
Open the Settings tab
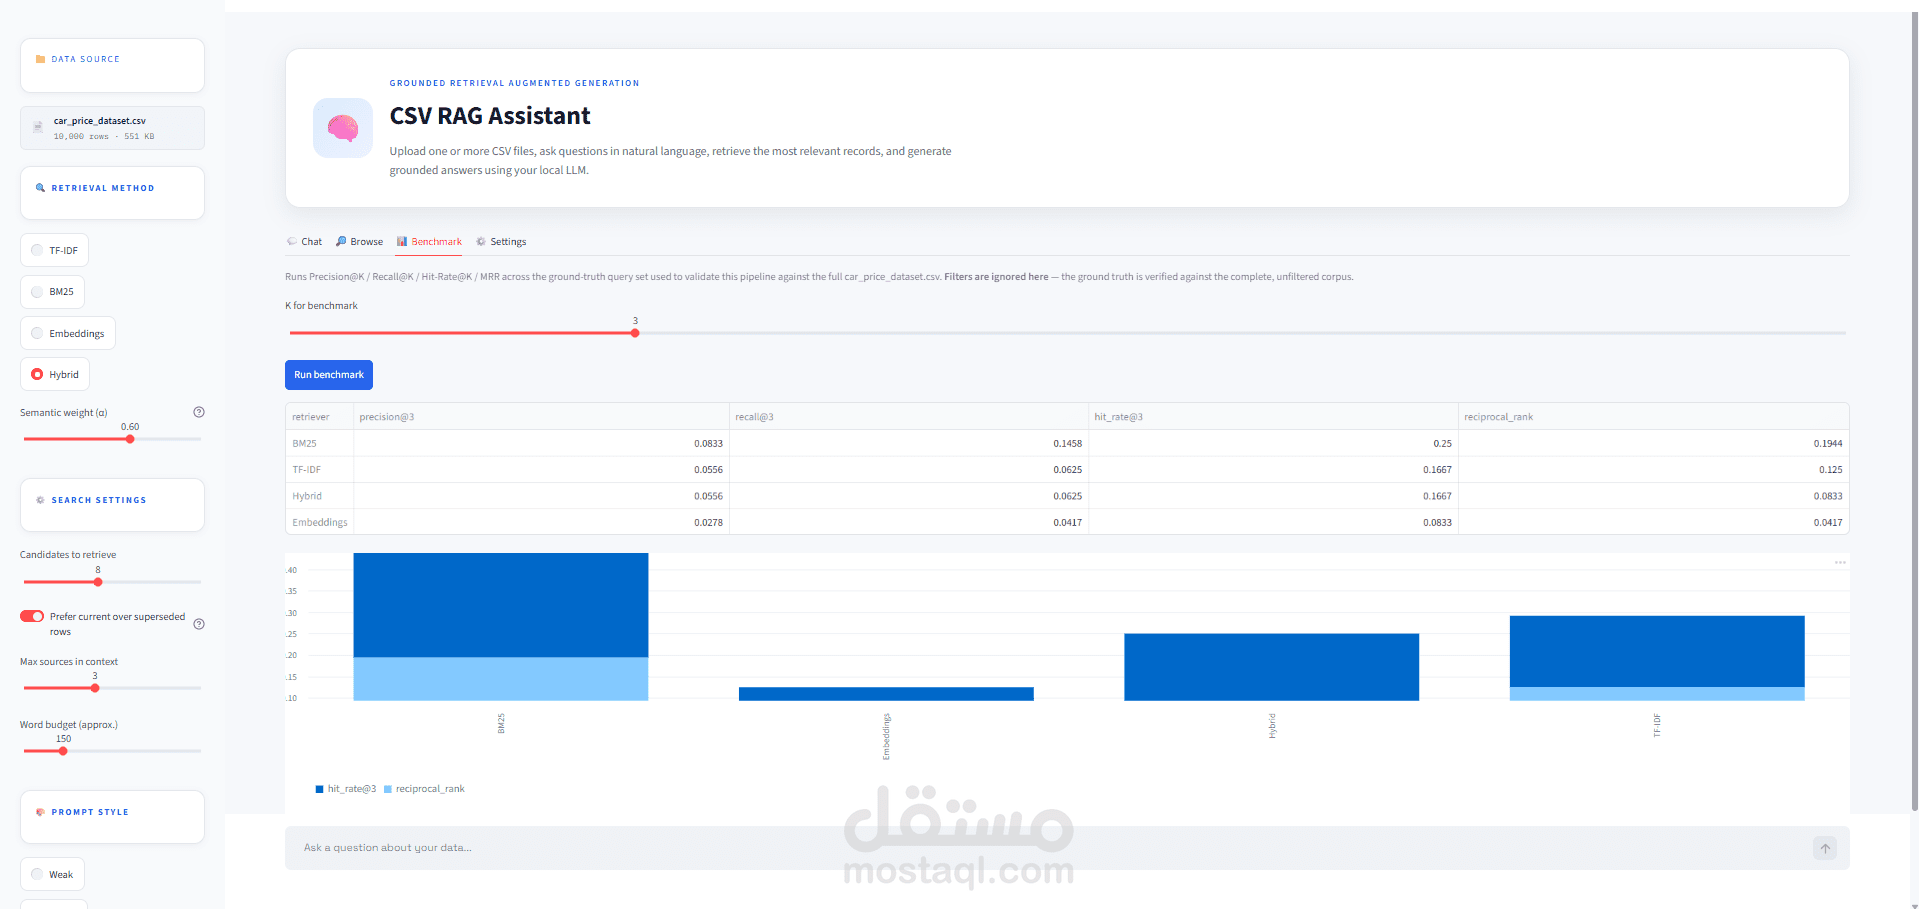tap(501, 242)
